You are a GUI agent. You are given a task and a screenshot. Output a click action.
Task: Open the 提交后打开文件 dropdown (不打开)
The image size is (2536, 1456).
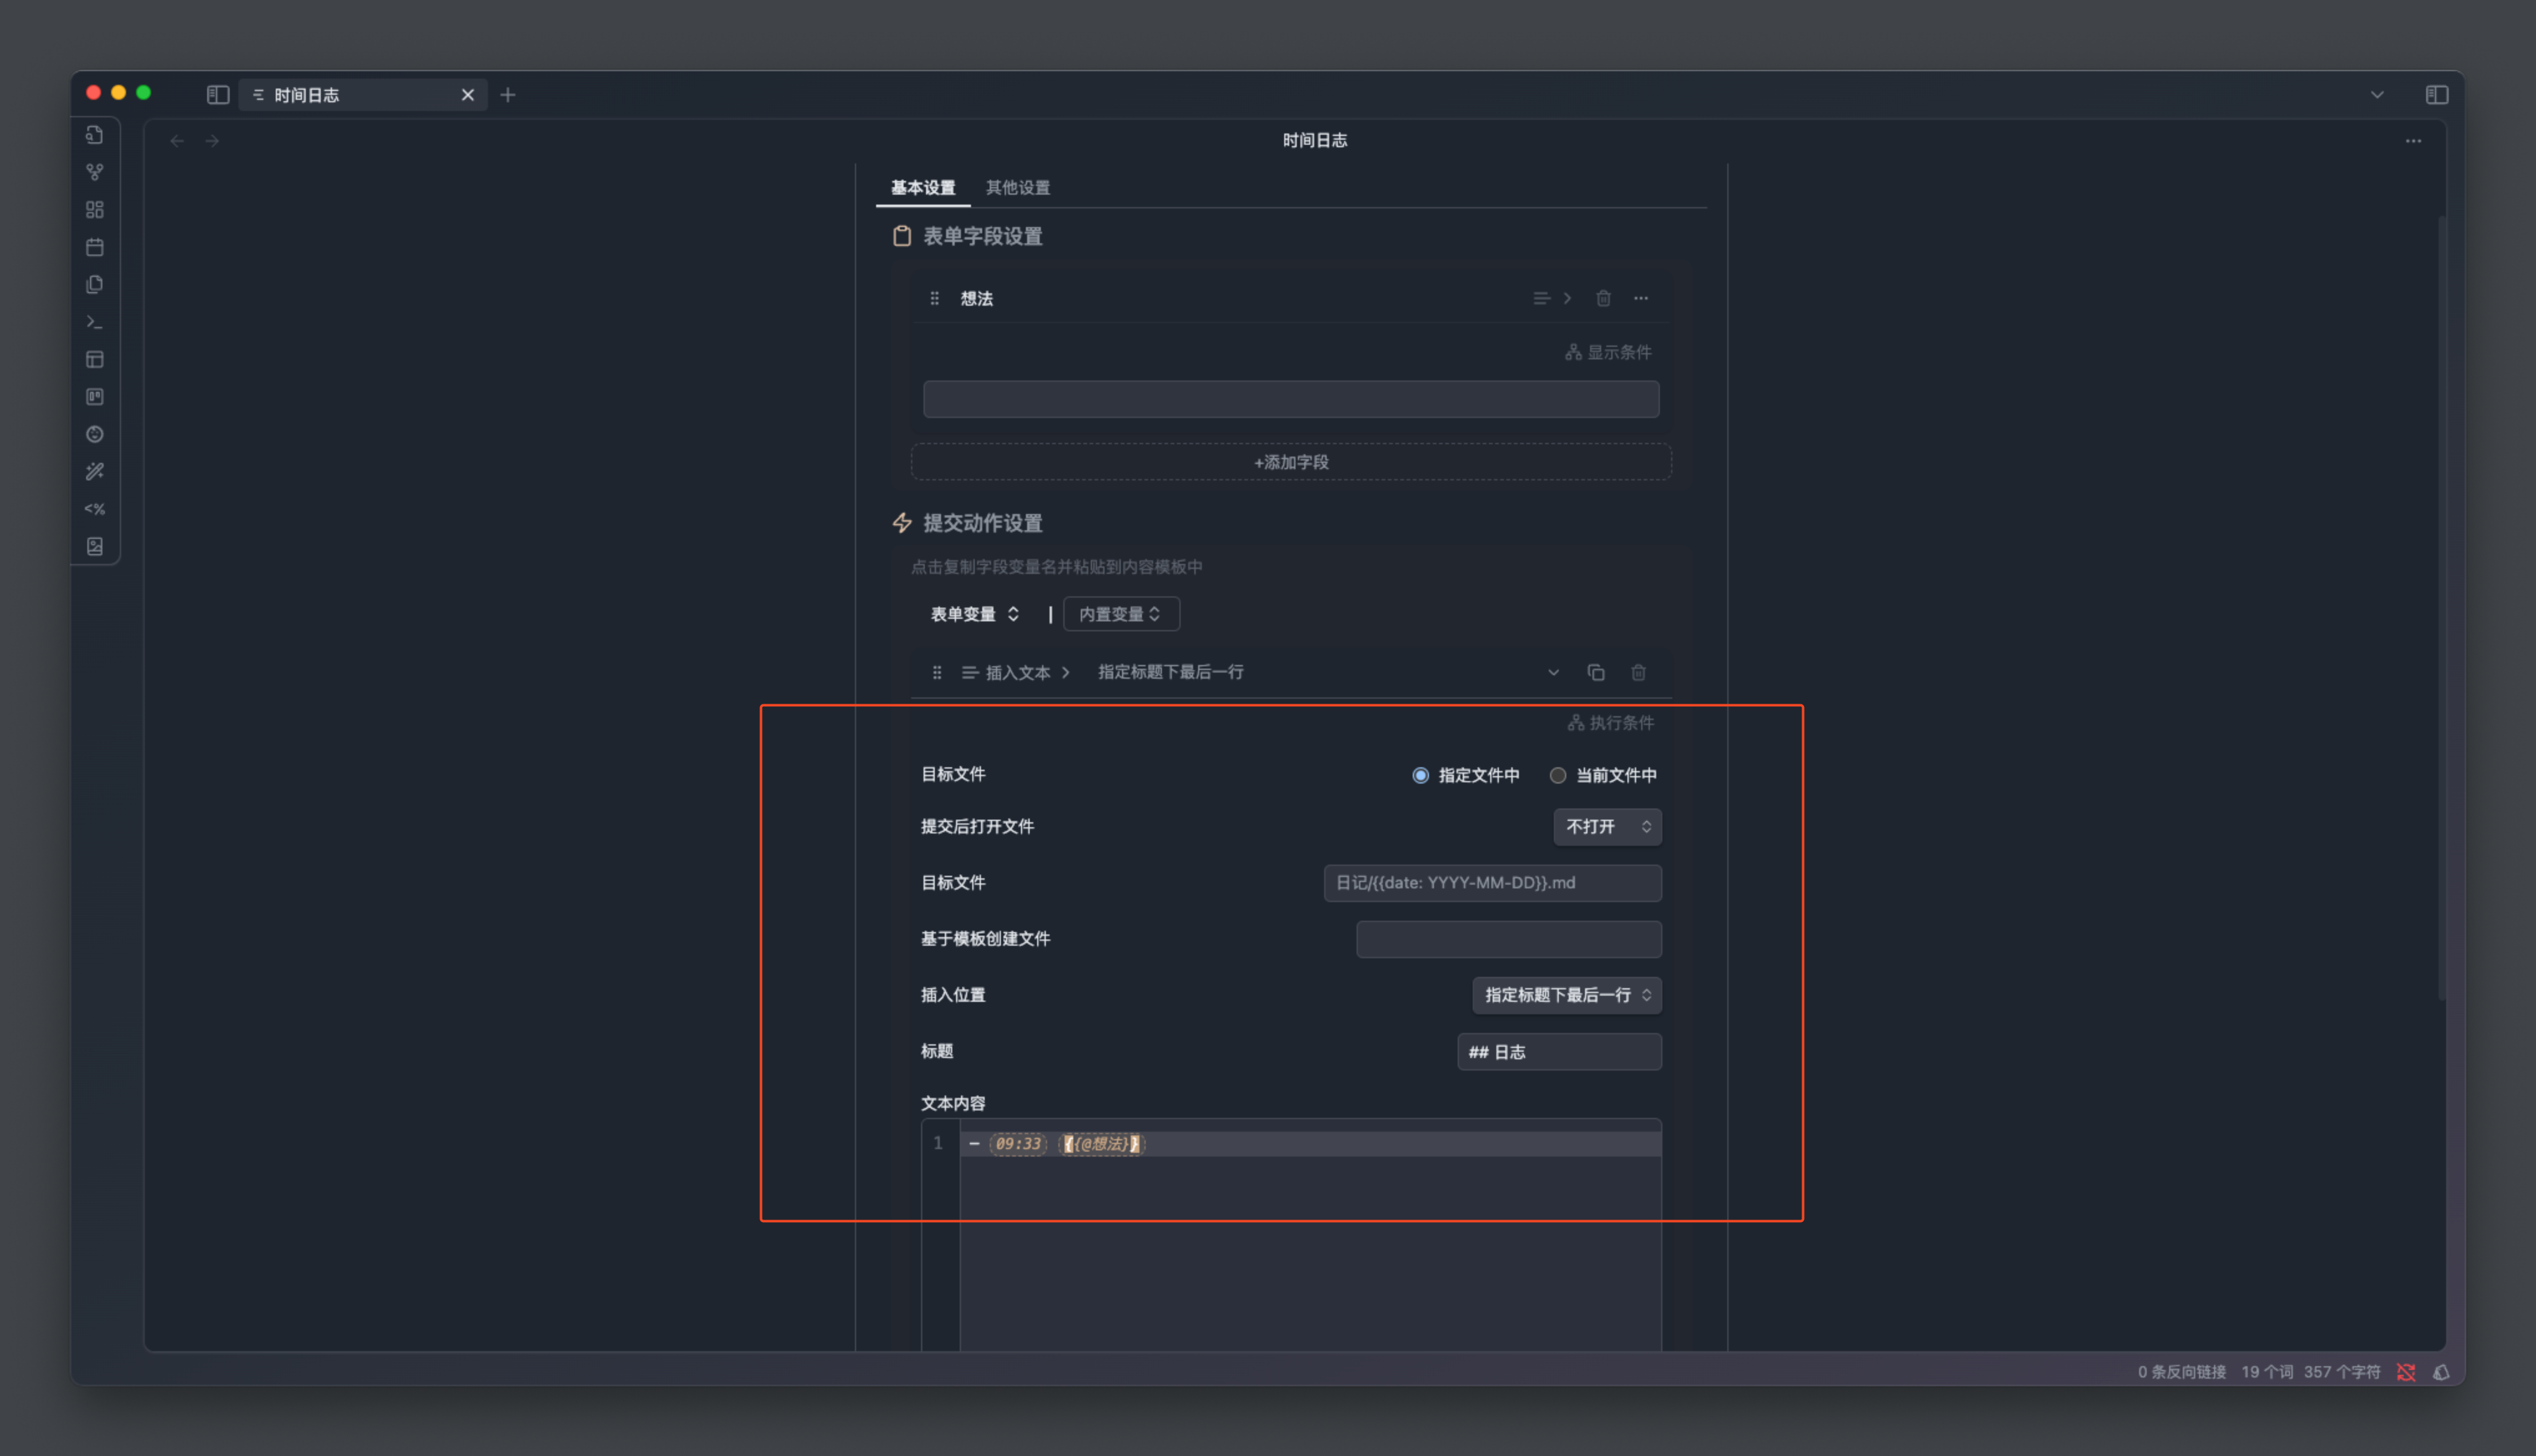pyautogui.click(x=1607, y=826)
